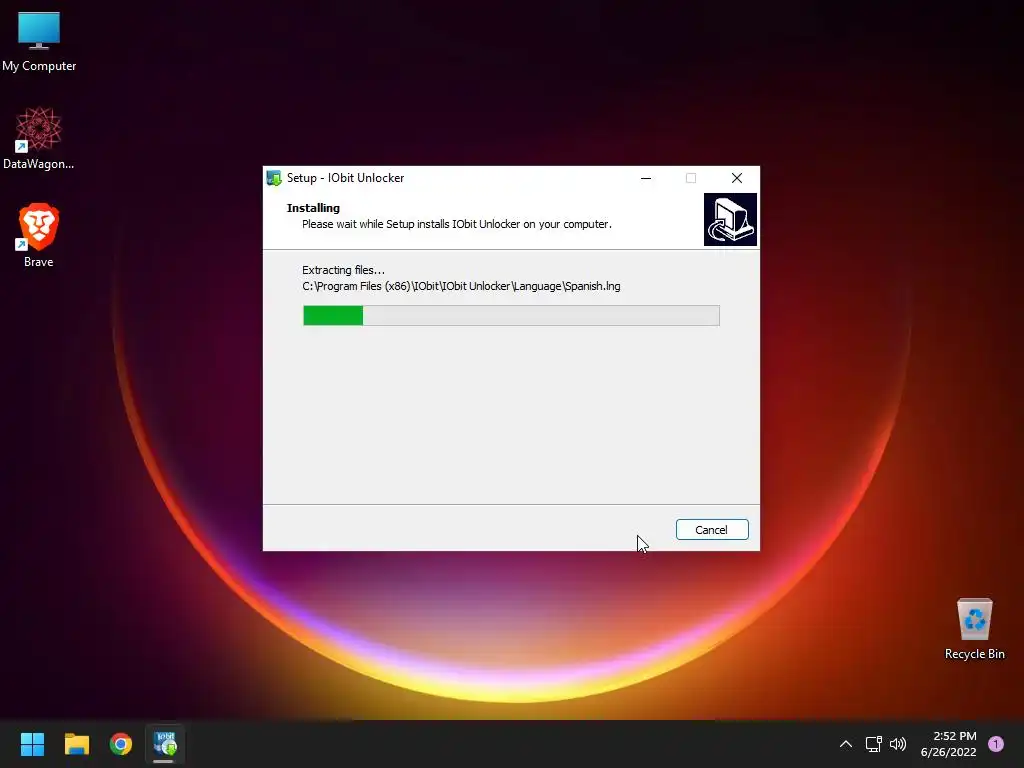The width and height of the screenshot is (1024, 768).
Task: Minimize the IObit Unlocker setup window
Action: click(x=646, y=178)
